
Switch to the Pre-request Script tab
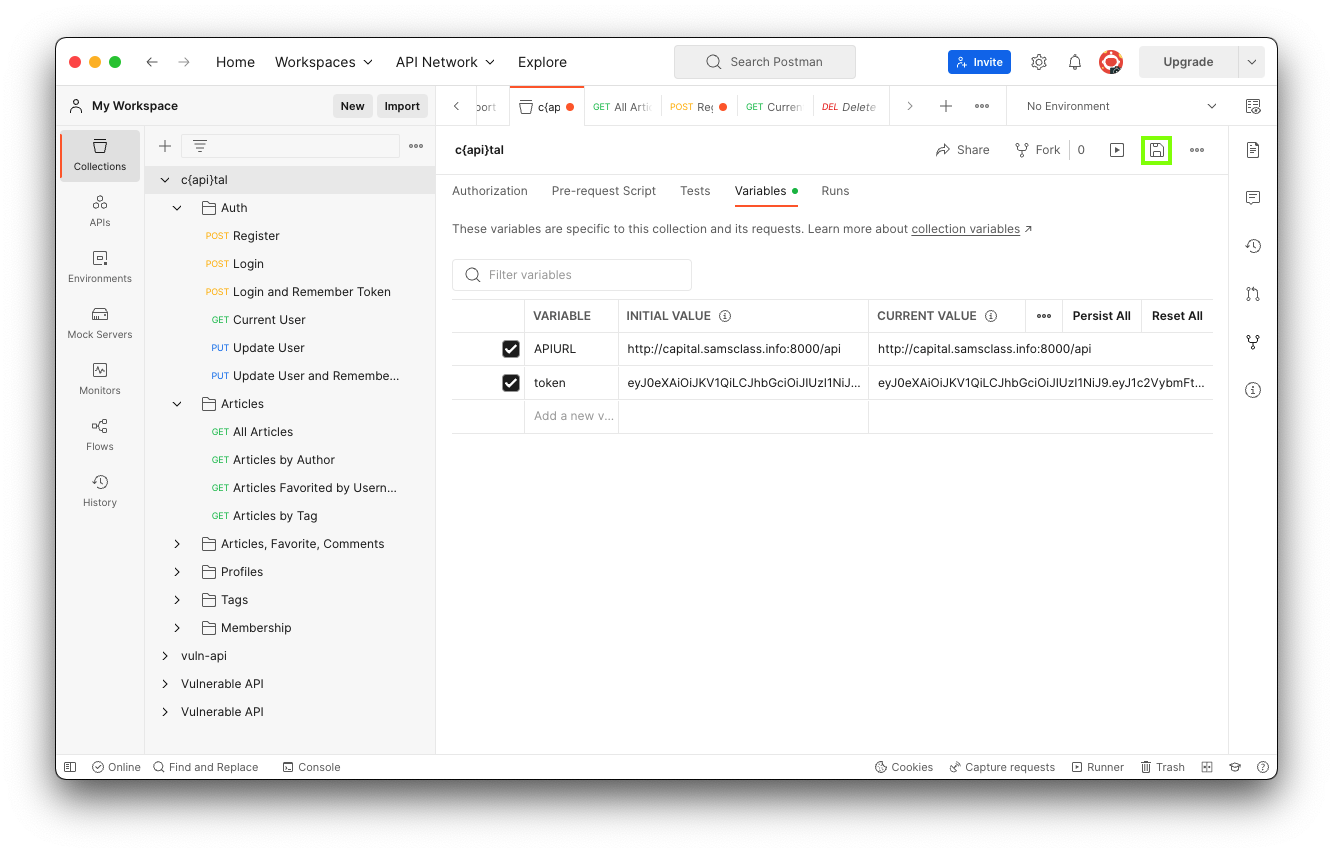(604, 191)
